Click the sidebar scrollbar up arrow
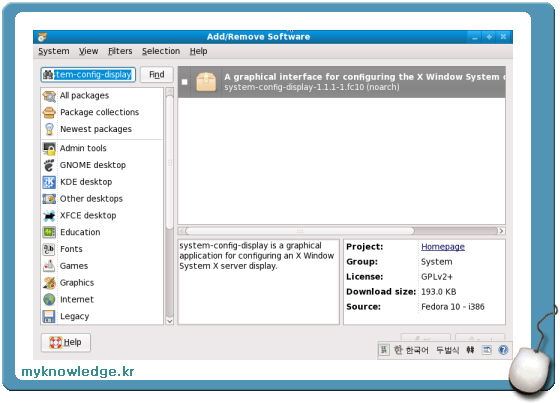560x403 pixels. tap(170, 92)
